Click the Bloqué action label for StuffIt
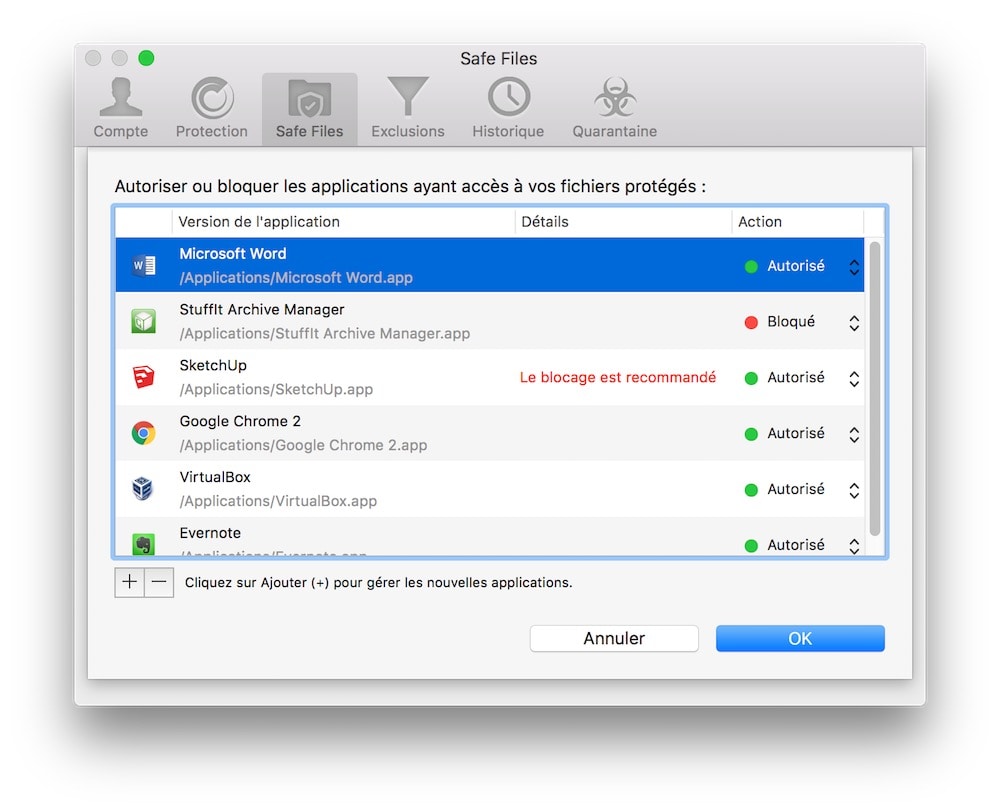Screen dimensions: 1000x812 (x=791, y=321)
